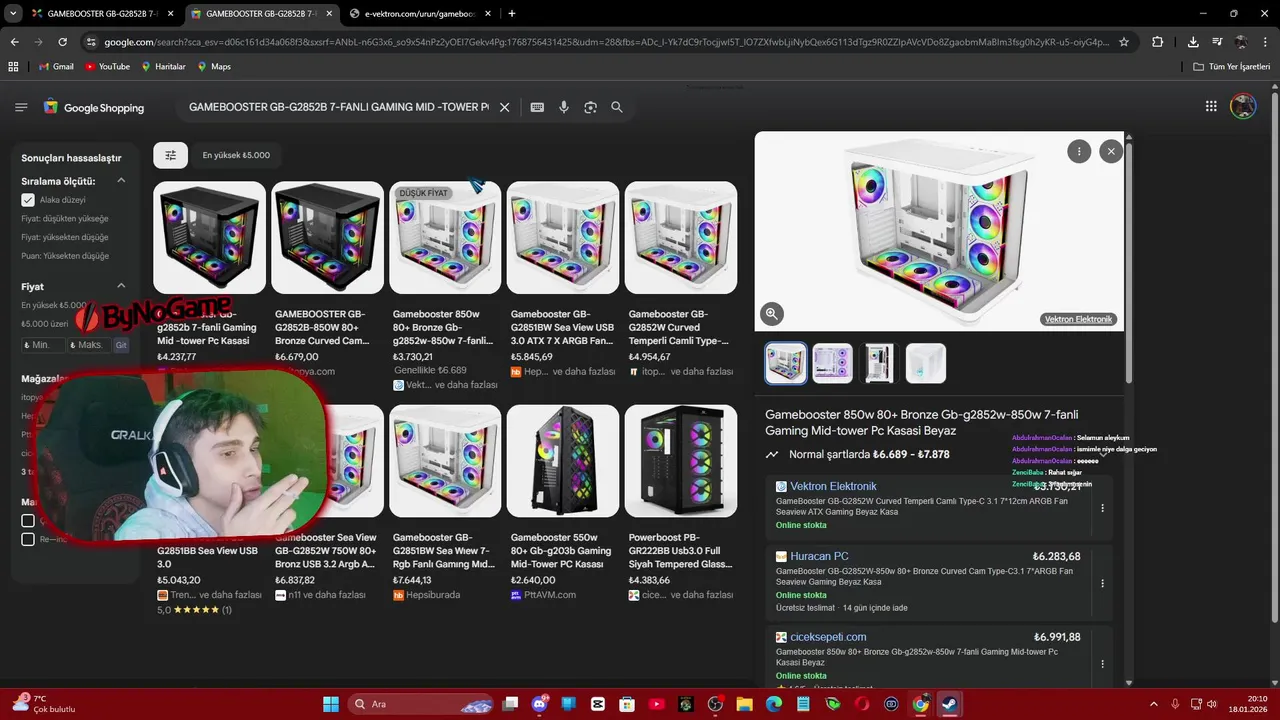Open the Maps bookmark
This screenshot has height=720, width=1280.
pyautogui.click(x=214, y=66)
